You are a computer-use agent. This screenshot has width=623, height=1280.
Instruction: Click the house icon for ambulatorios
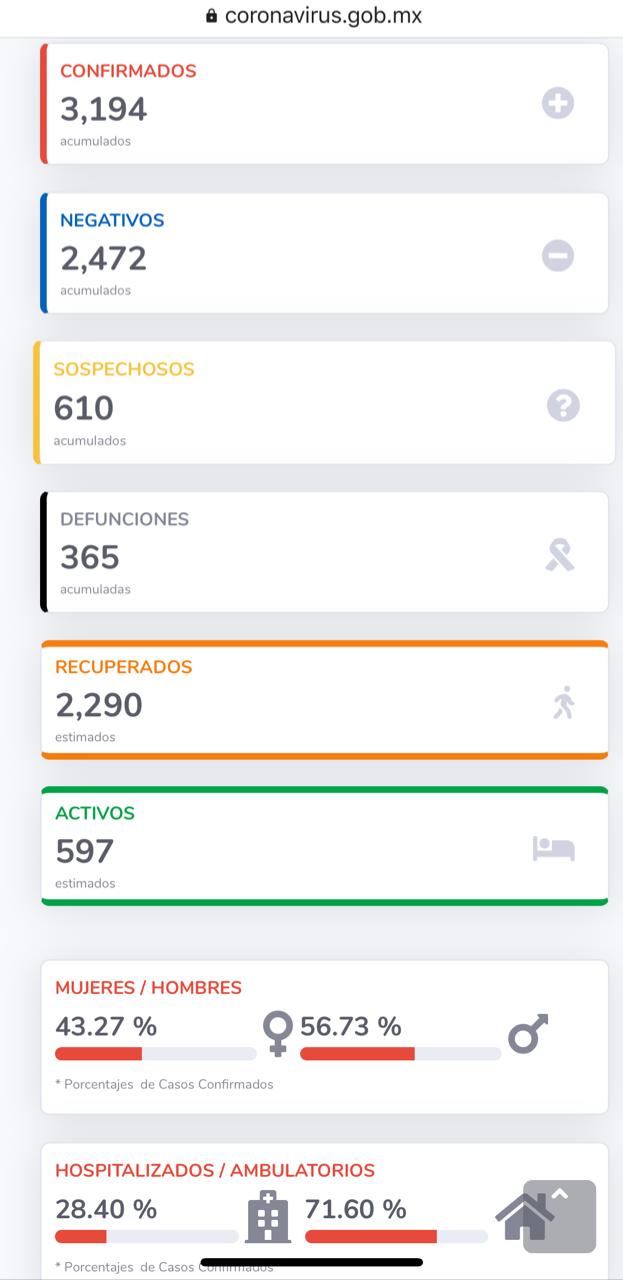[x=523, y=1216]
